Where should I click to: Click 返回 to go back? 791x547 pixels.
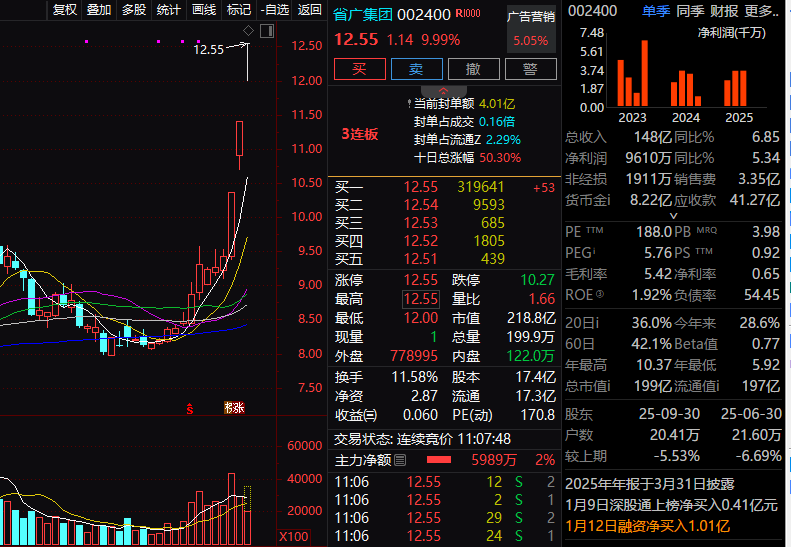point(310,10)
